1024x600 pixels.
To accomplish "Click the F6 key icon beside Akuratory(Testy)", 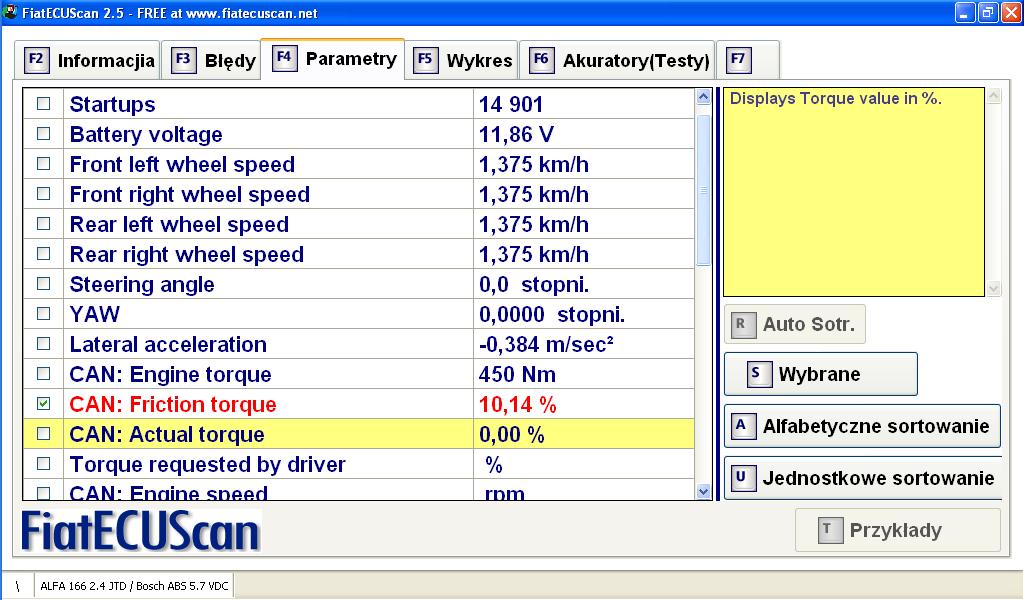I will tap(541, 60).
